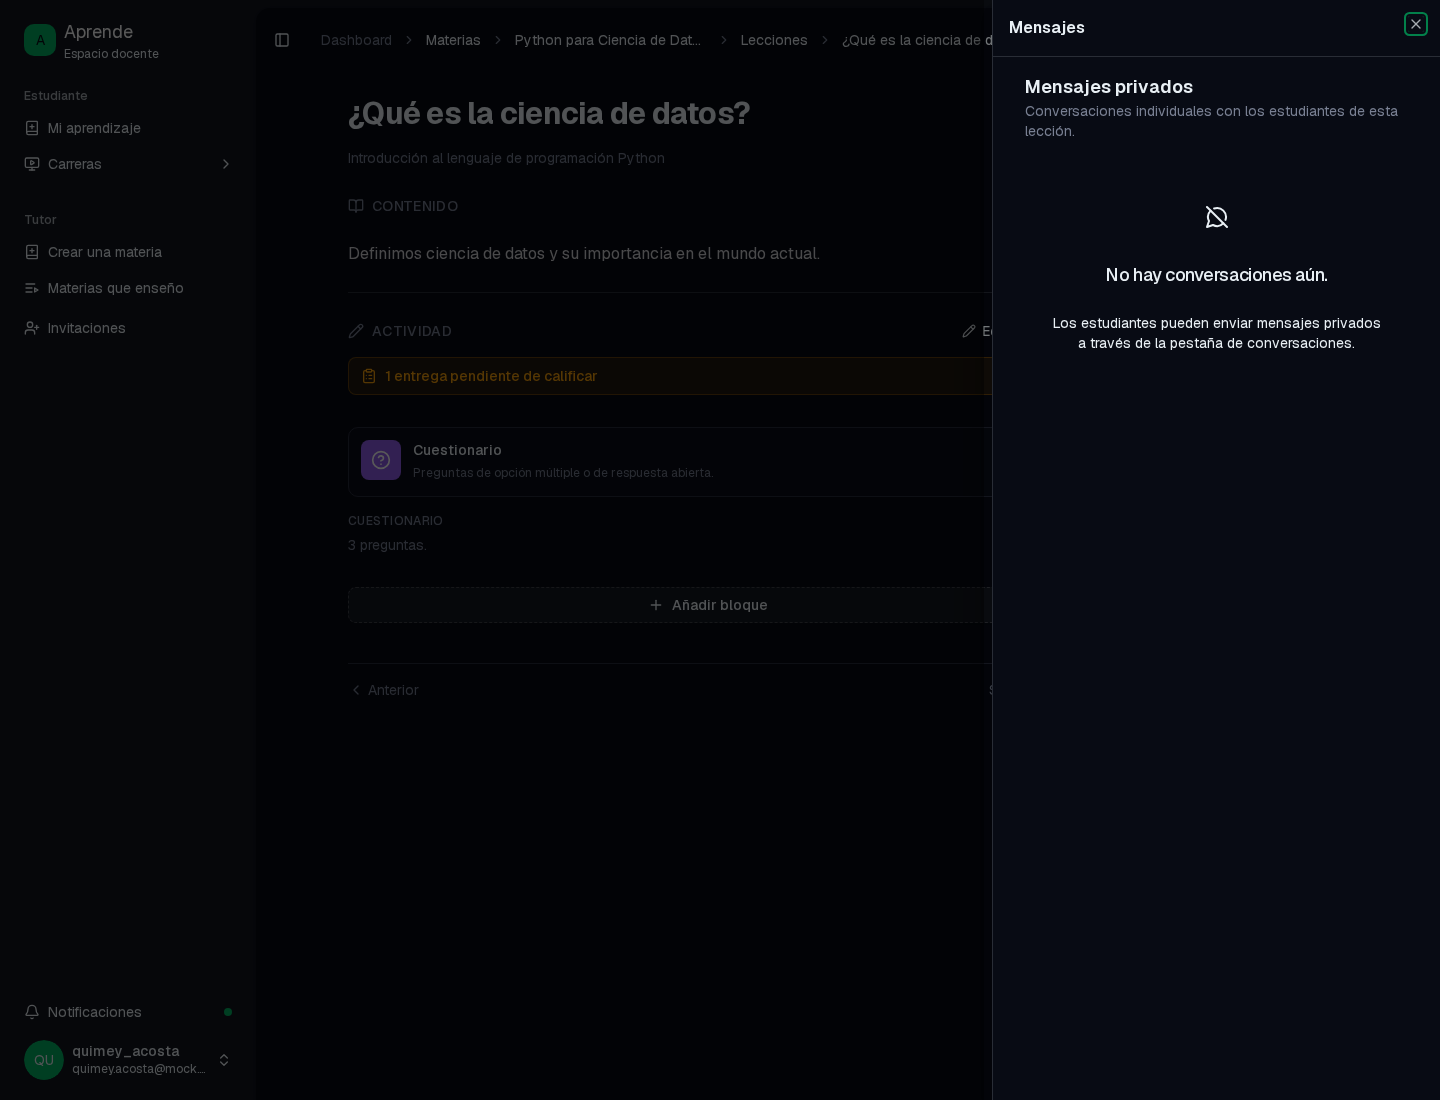This screenshot has width=1440, height=1100.
Task: Open user account switcher for quimey_acosta
Action: (x=224, y=1060)
